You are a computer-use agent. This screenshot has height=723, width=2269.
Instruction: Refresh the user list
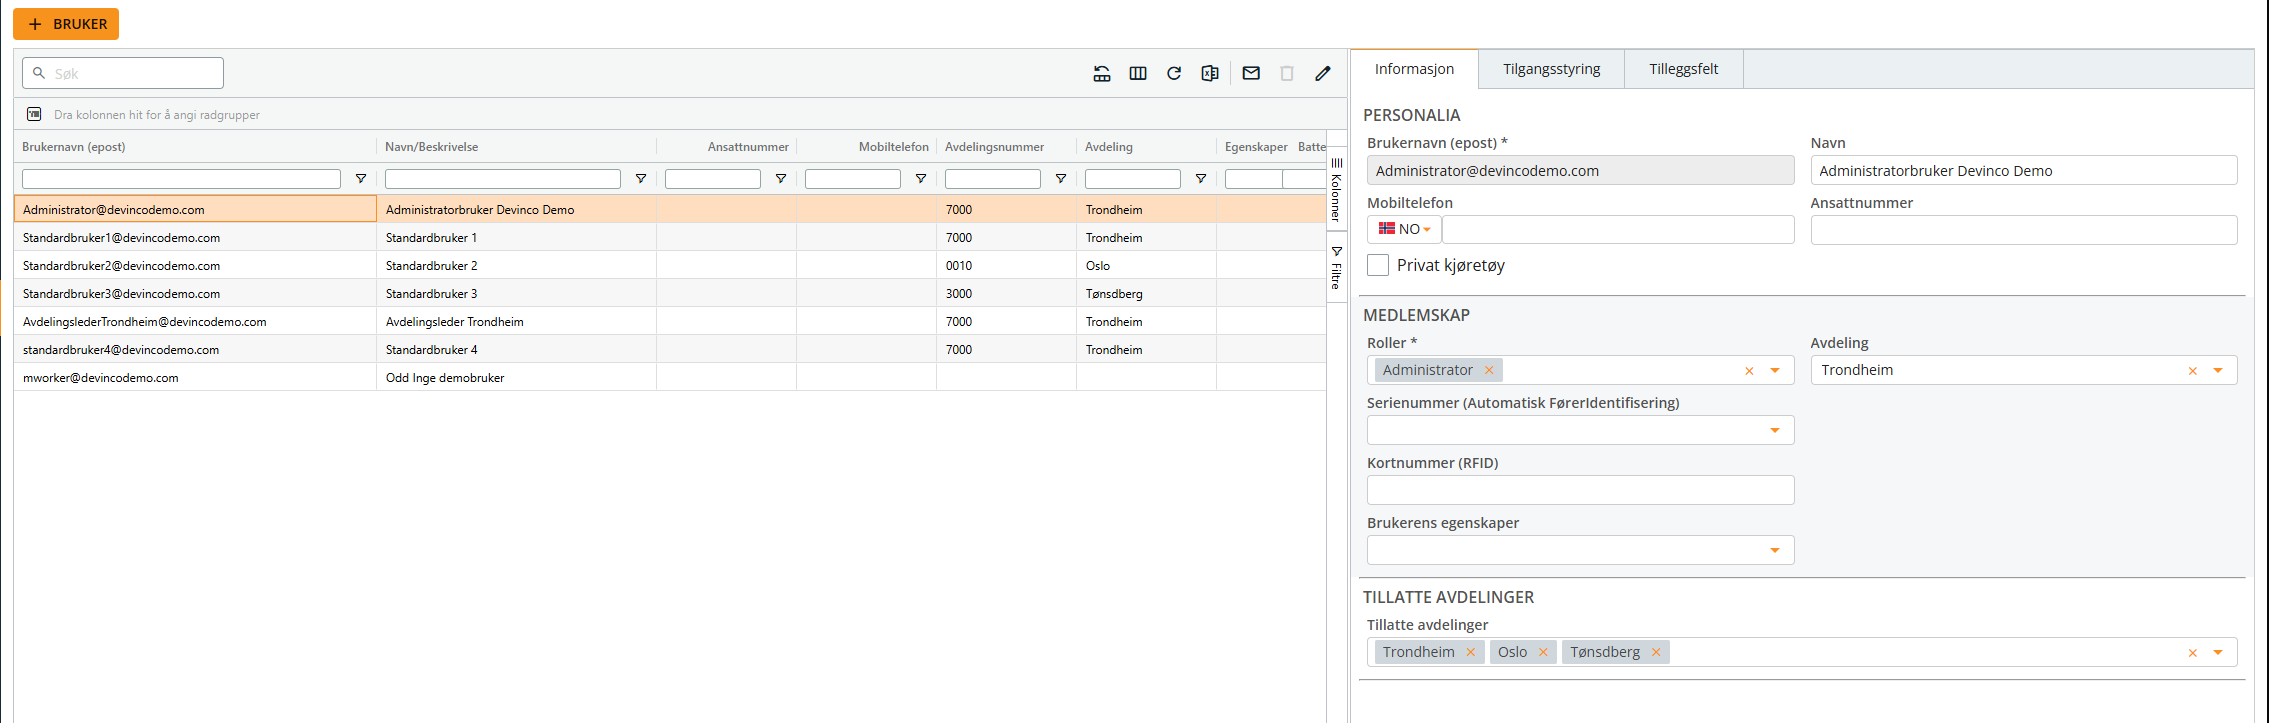click(x=1174, y=73)
